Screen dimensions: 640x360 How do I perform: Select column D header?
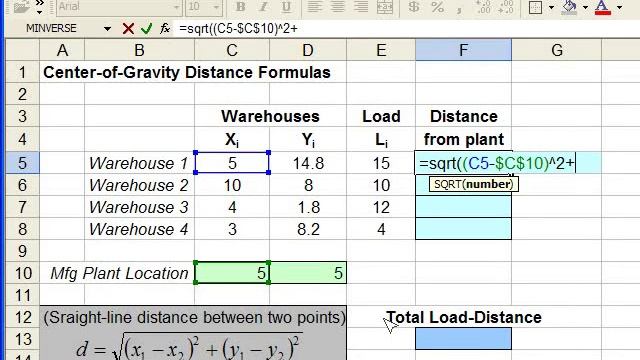[x=308, y=50]
